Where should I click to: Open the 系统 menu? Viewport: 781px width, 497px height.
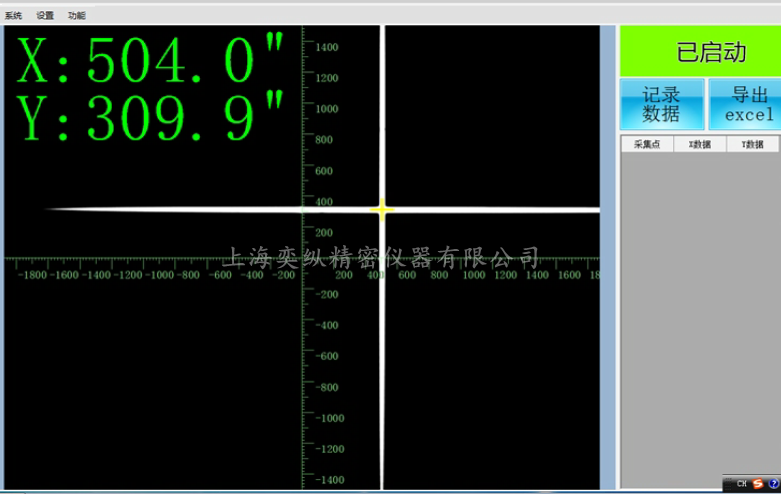point(14,16)
